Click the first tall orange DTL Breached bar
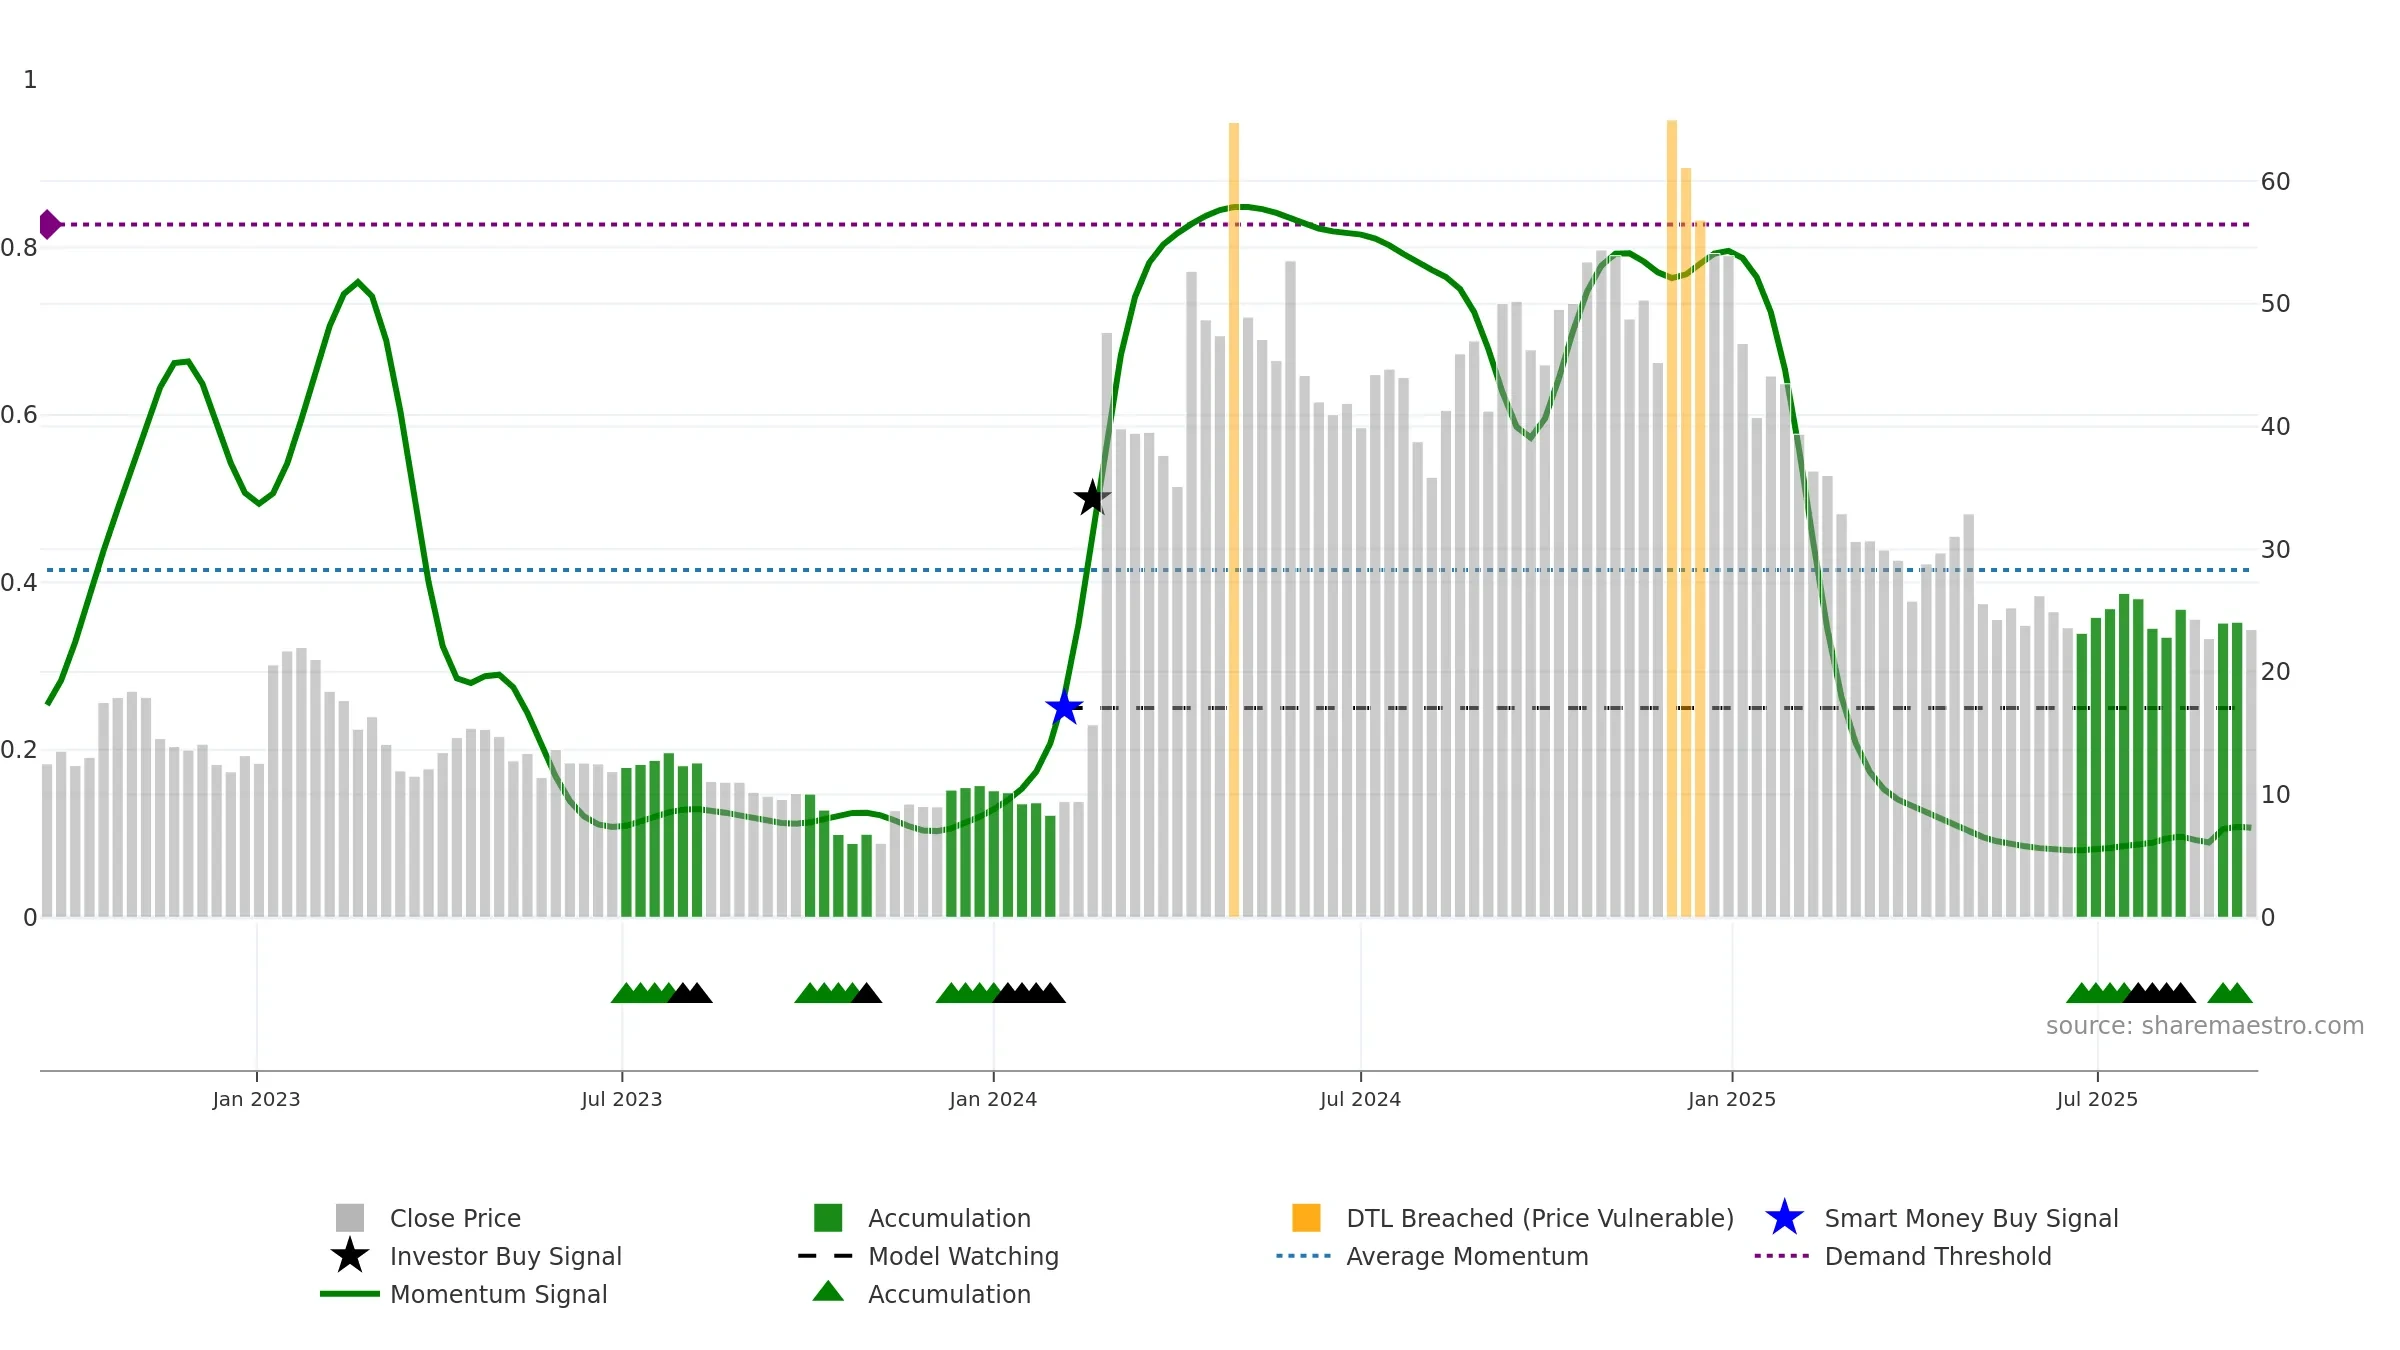This screenshot has height=1350, width=2400. pos(1234,520)
